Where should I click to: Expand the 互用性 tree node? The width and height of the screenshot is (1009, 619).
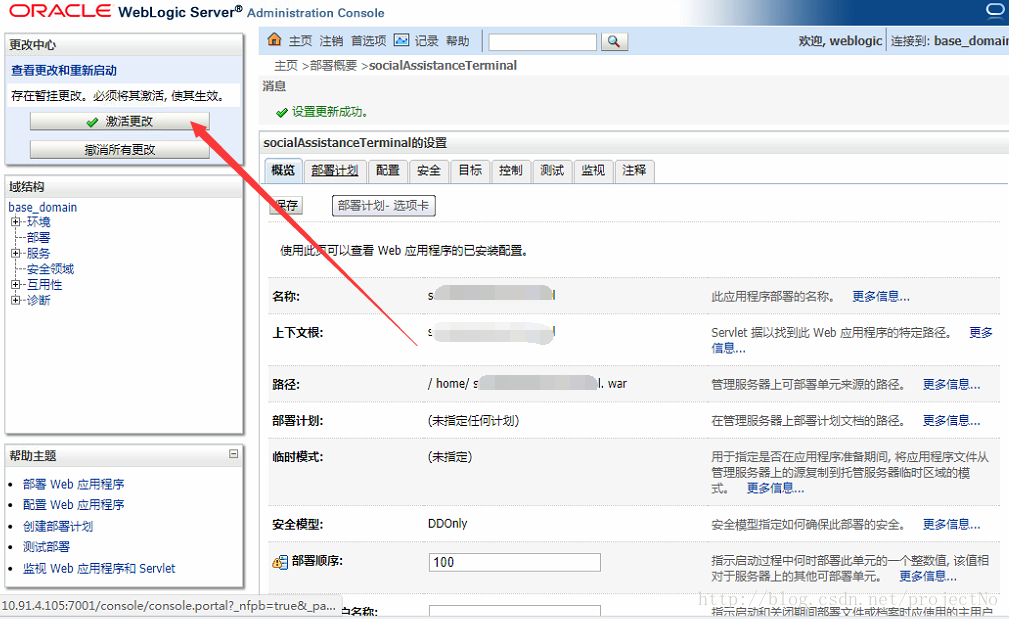[x=15, y=284]
